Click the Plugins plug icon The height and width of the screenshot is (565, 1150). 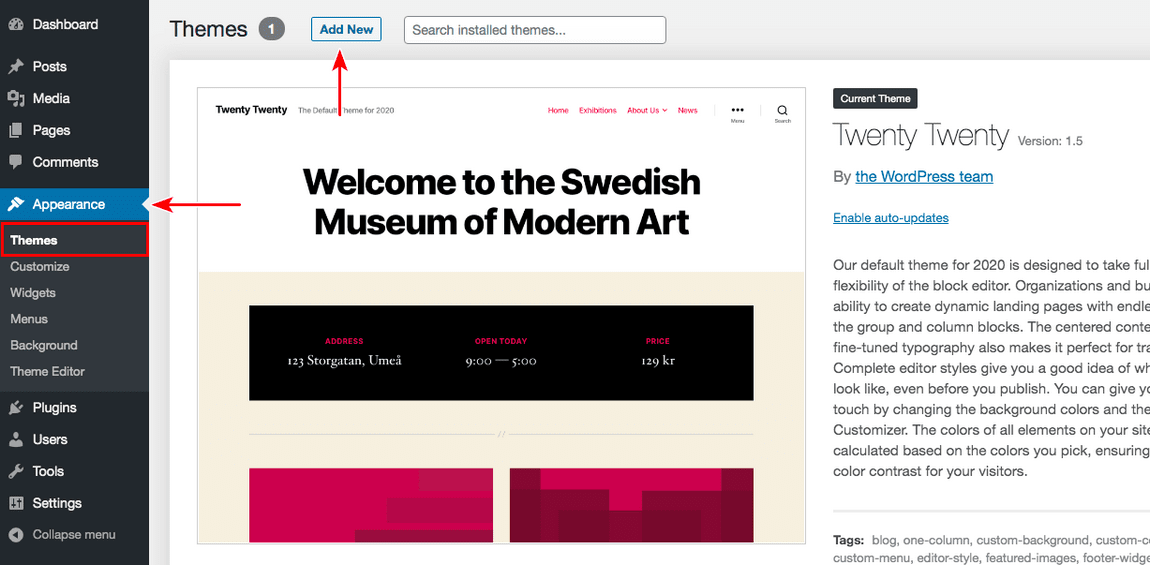click(15, 408)
